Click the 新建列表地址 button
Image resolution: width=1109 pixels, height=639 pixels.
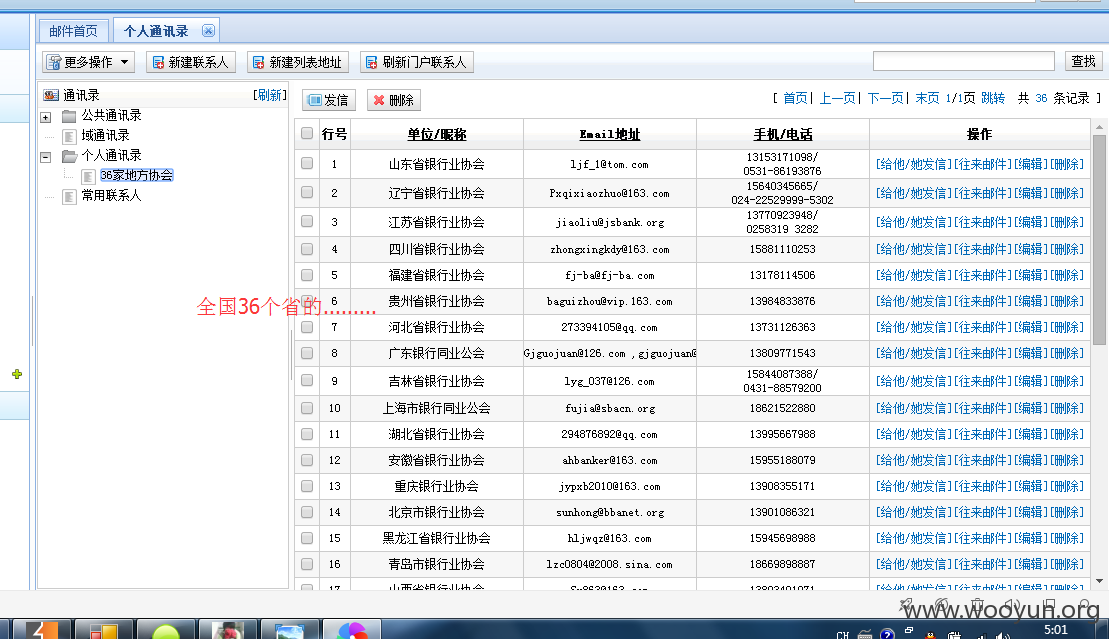tap(298, 62)
